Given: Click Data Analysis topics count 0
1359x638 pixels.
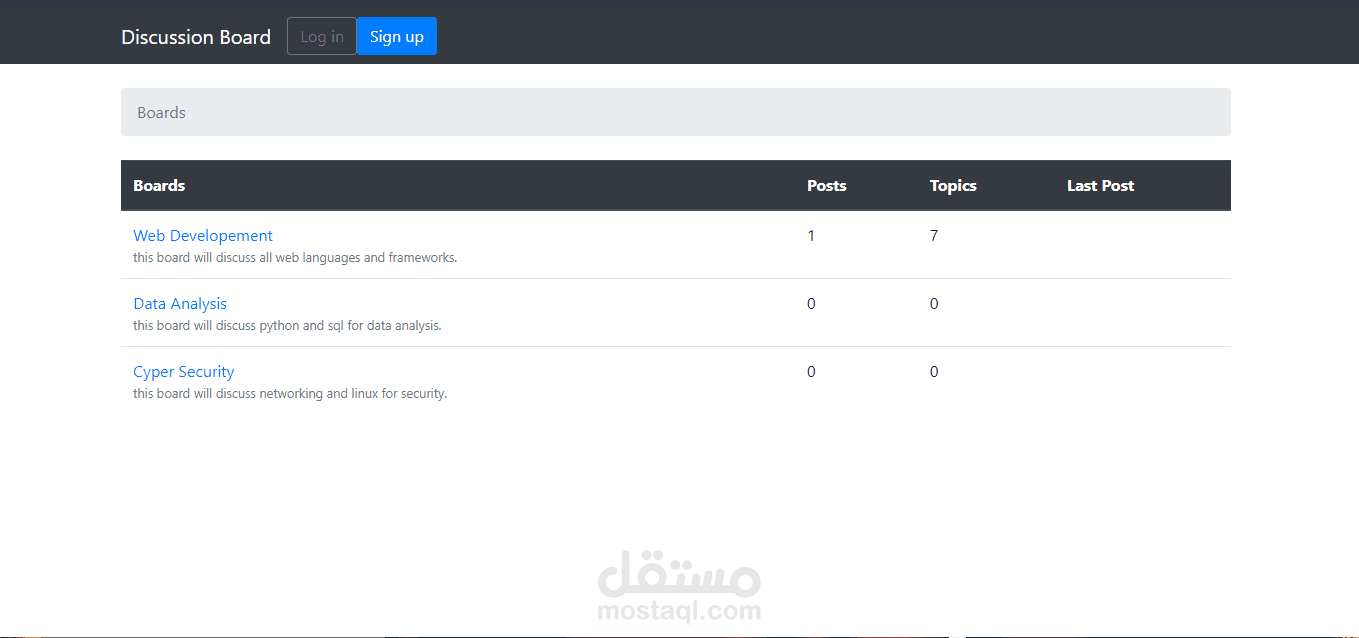Looking at the screenshot, I should [934, 304].
